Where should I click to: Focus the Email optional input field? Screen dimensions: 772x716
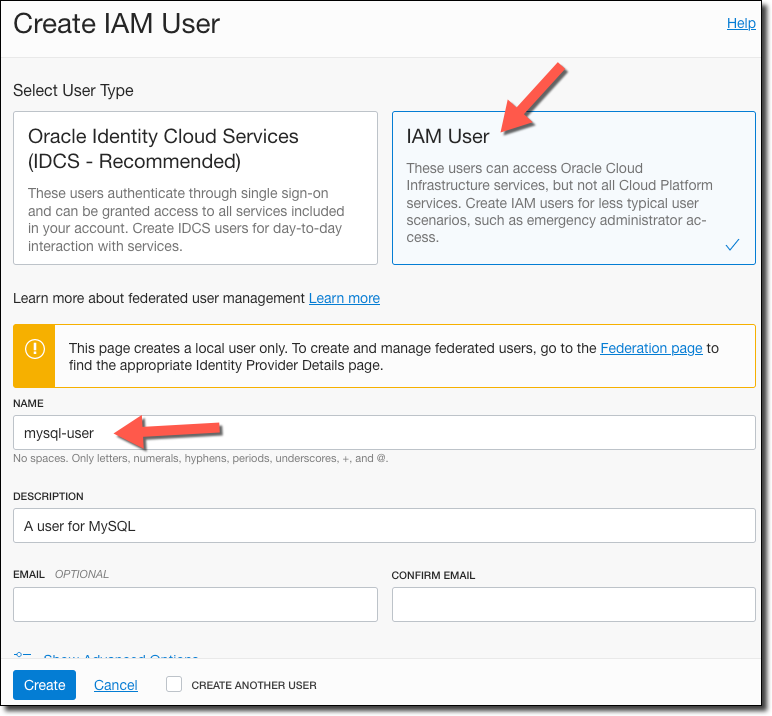click(195, 604)
